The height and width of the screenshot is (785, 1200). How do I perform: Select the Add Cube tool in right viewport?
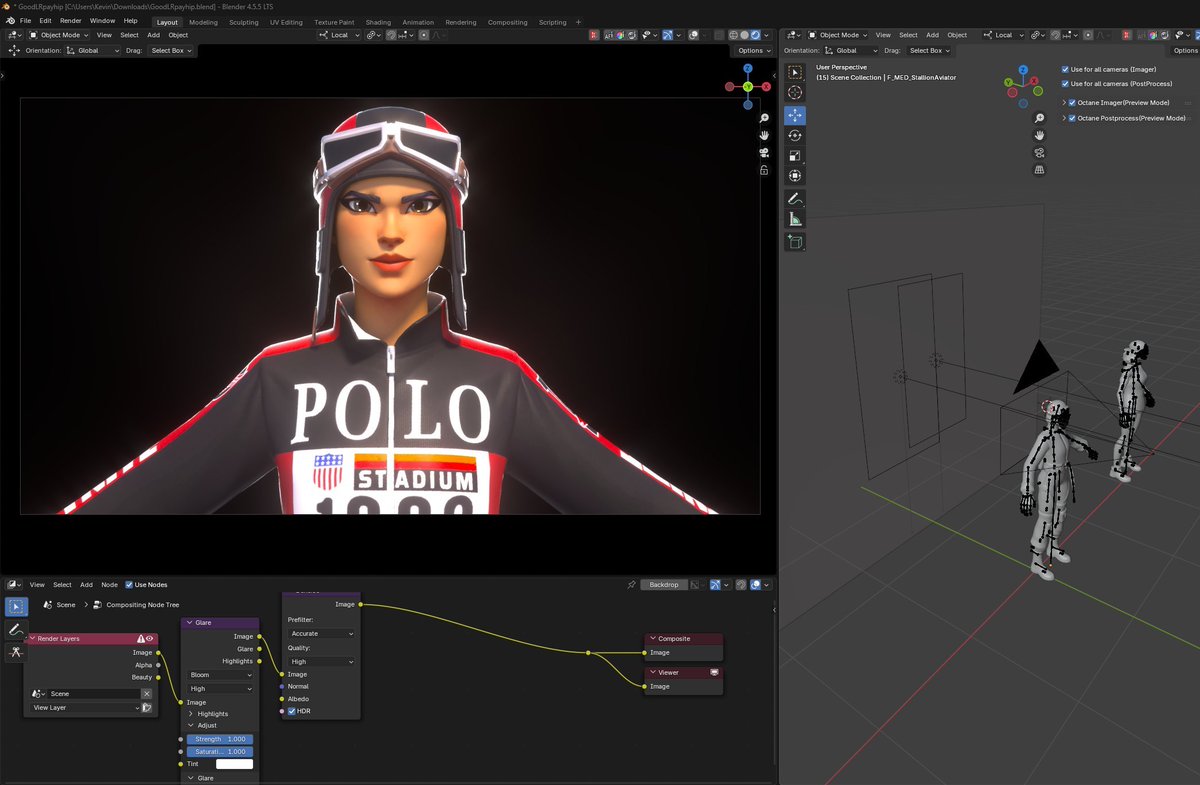(795, 242)
